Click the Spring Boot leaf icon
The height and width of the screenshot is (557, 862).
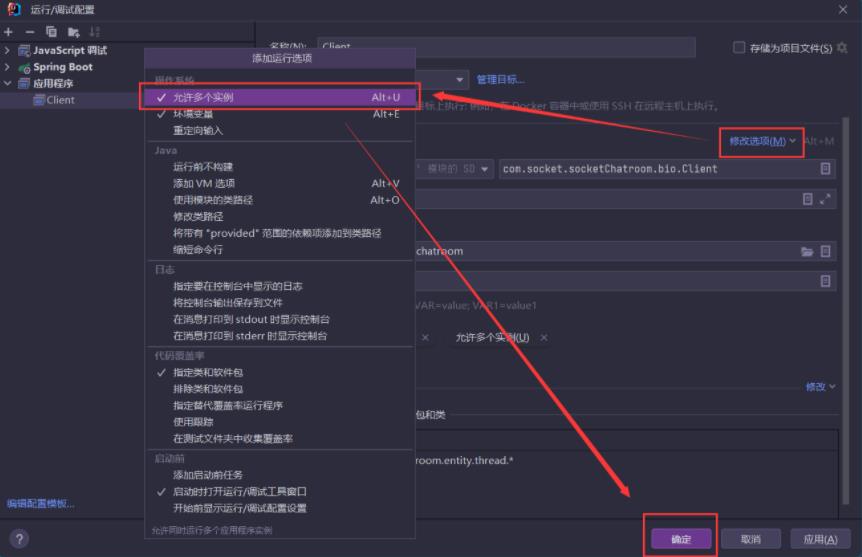click(24, 68)
